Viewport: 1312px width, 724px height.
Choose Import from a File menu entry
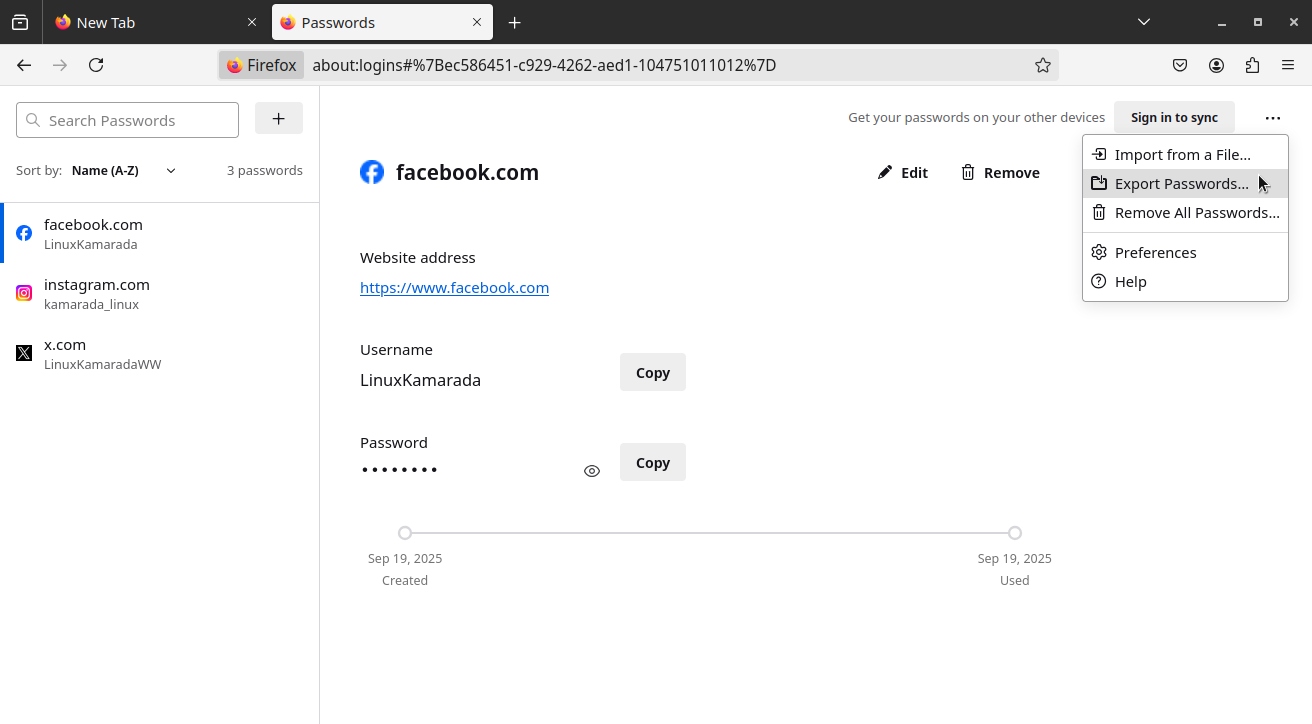[x=1185, y=154]
